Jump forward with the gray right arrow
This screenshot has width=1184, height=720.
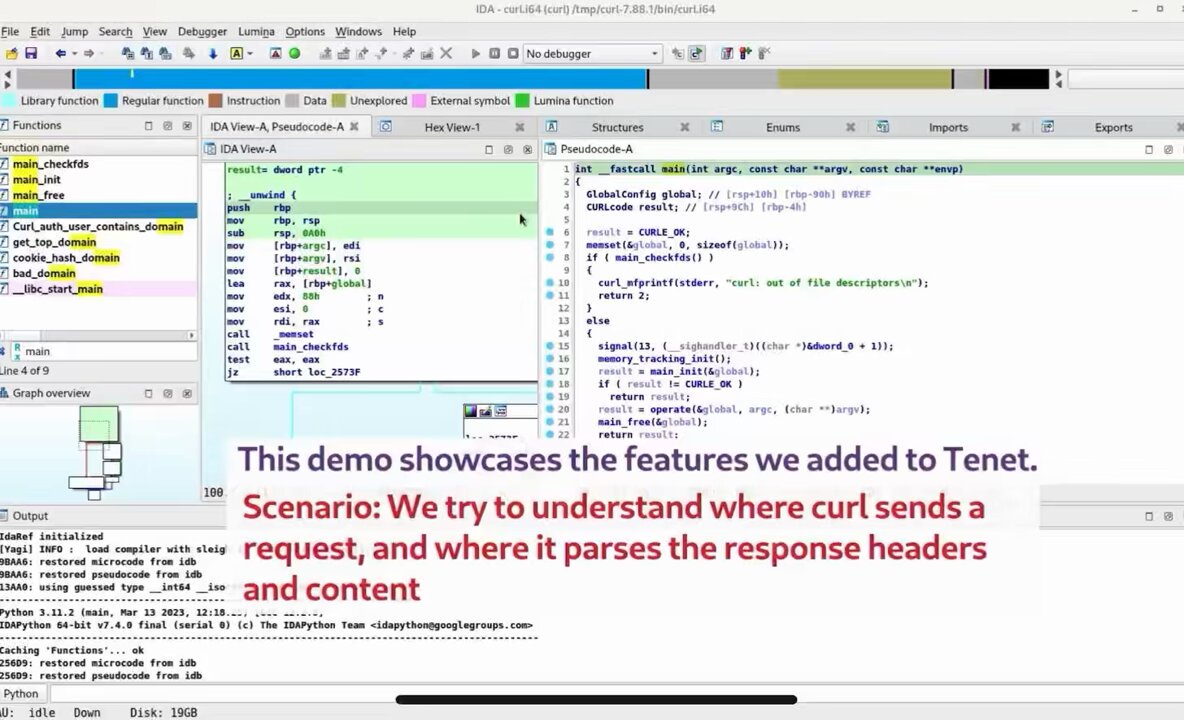pos(88,54)
